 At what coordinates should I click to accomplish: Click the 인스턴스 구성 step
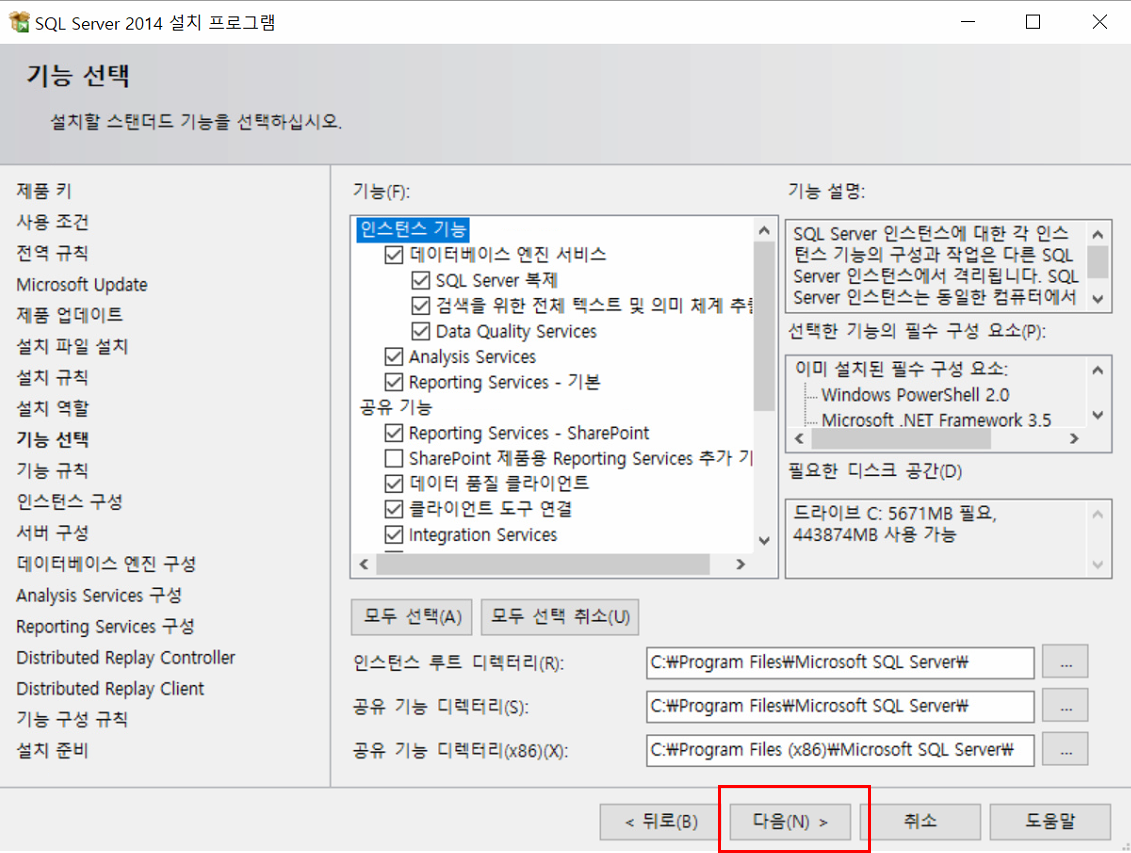[70, 502]
